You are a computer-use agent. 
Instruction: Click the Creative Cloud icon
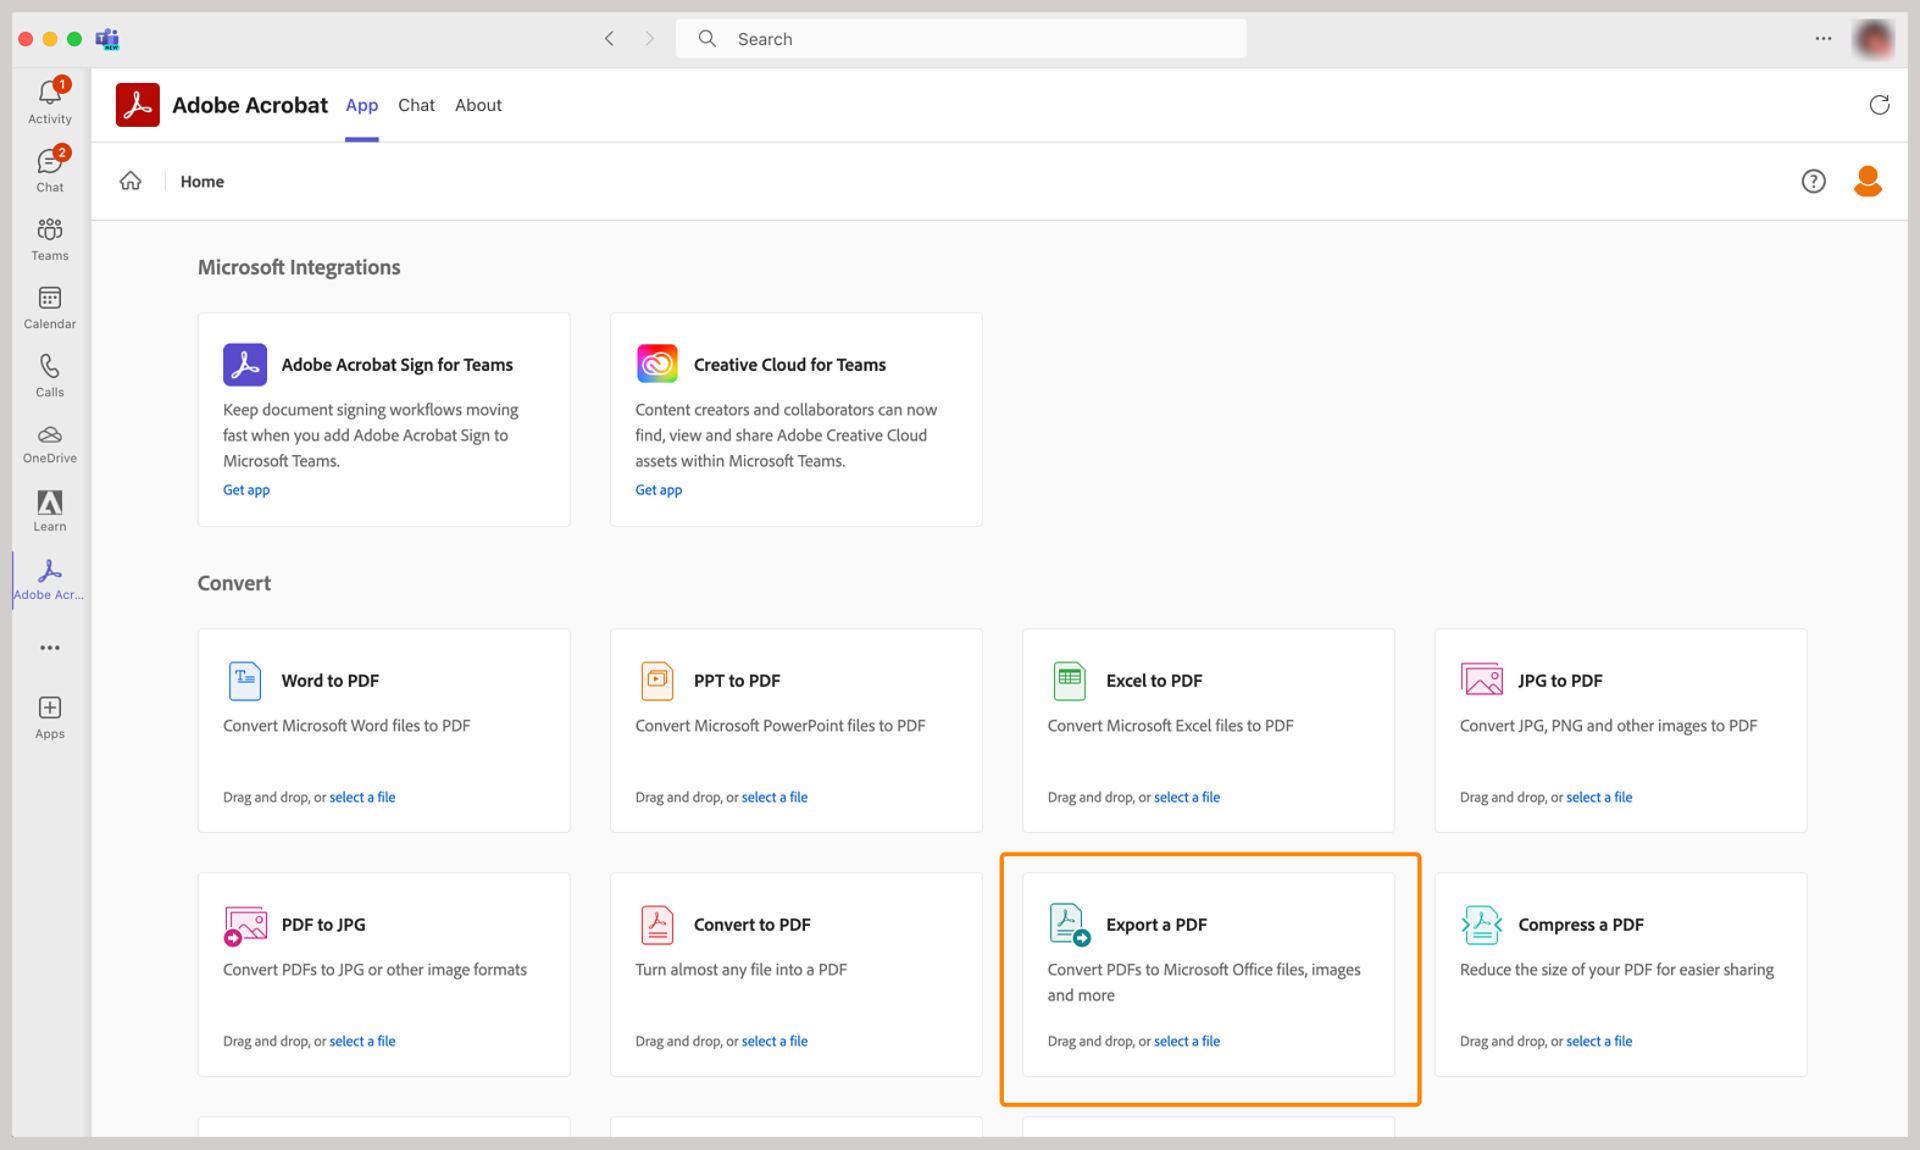pos(657,364)
